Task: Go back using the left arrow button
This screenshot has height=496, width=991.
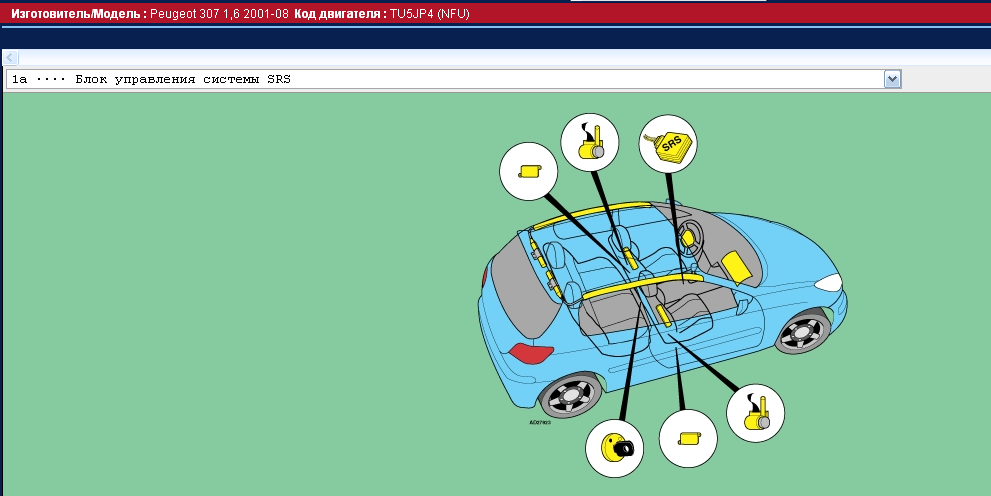Action: (10, 58)
